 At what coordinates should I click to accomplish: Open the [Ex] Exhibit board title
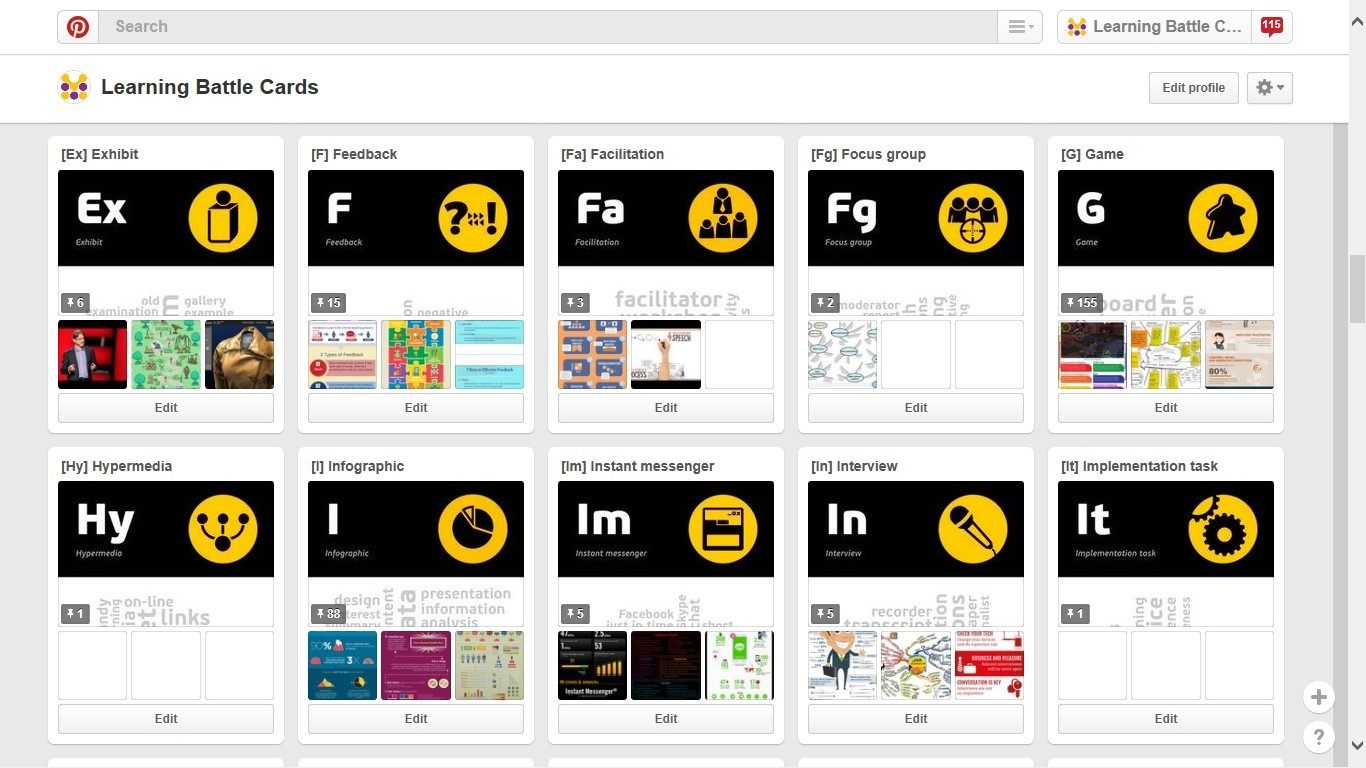point(100,154)
